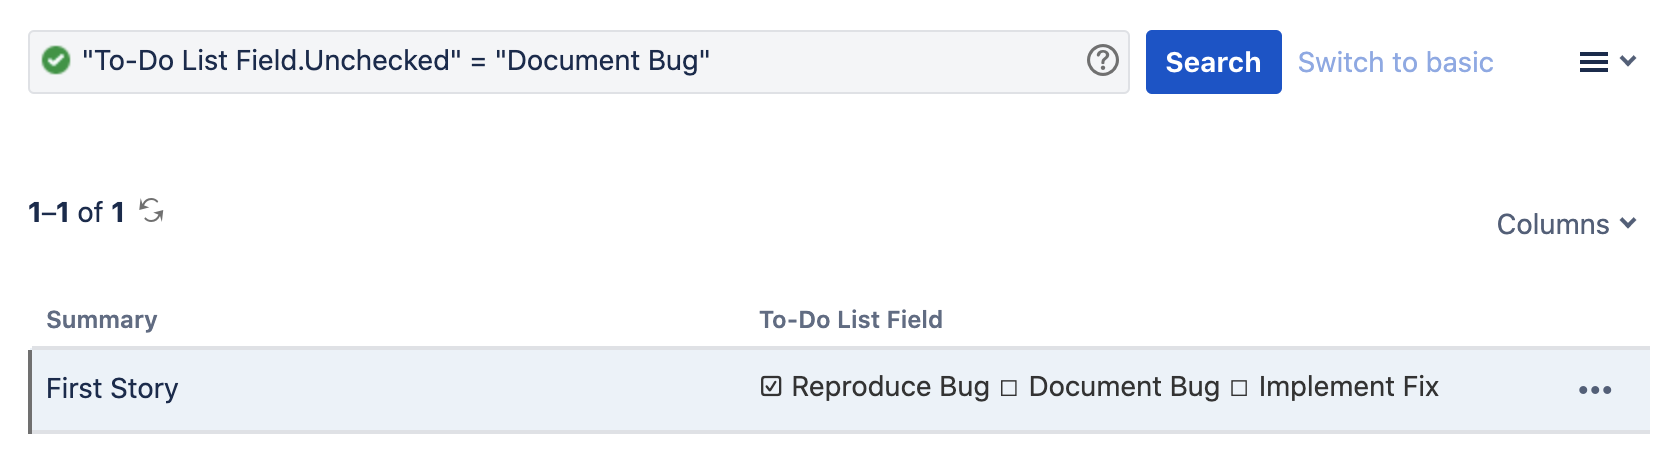
Task: Click the arrow next to Columns
Action: pyautogui.click(x=1628, y=223)
